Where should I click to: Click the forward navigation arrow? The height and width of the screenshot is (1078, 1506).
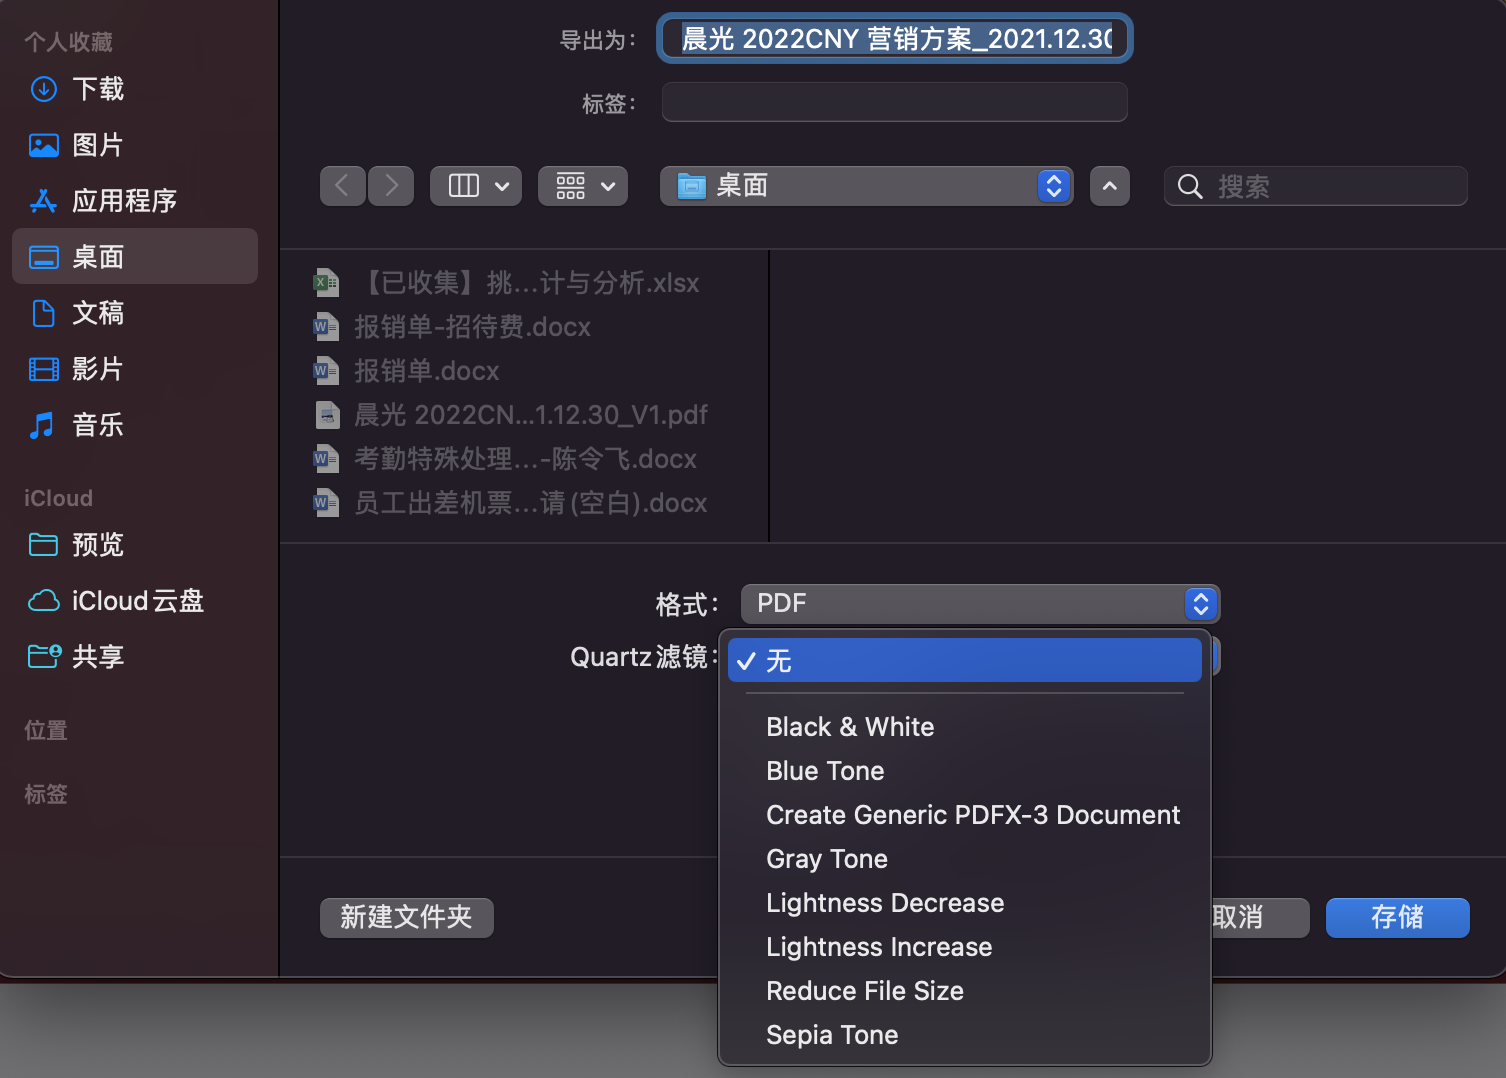coord(391,186)
